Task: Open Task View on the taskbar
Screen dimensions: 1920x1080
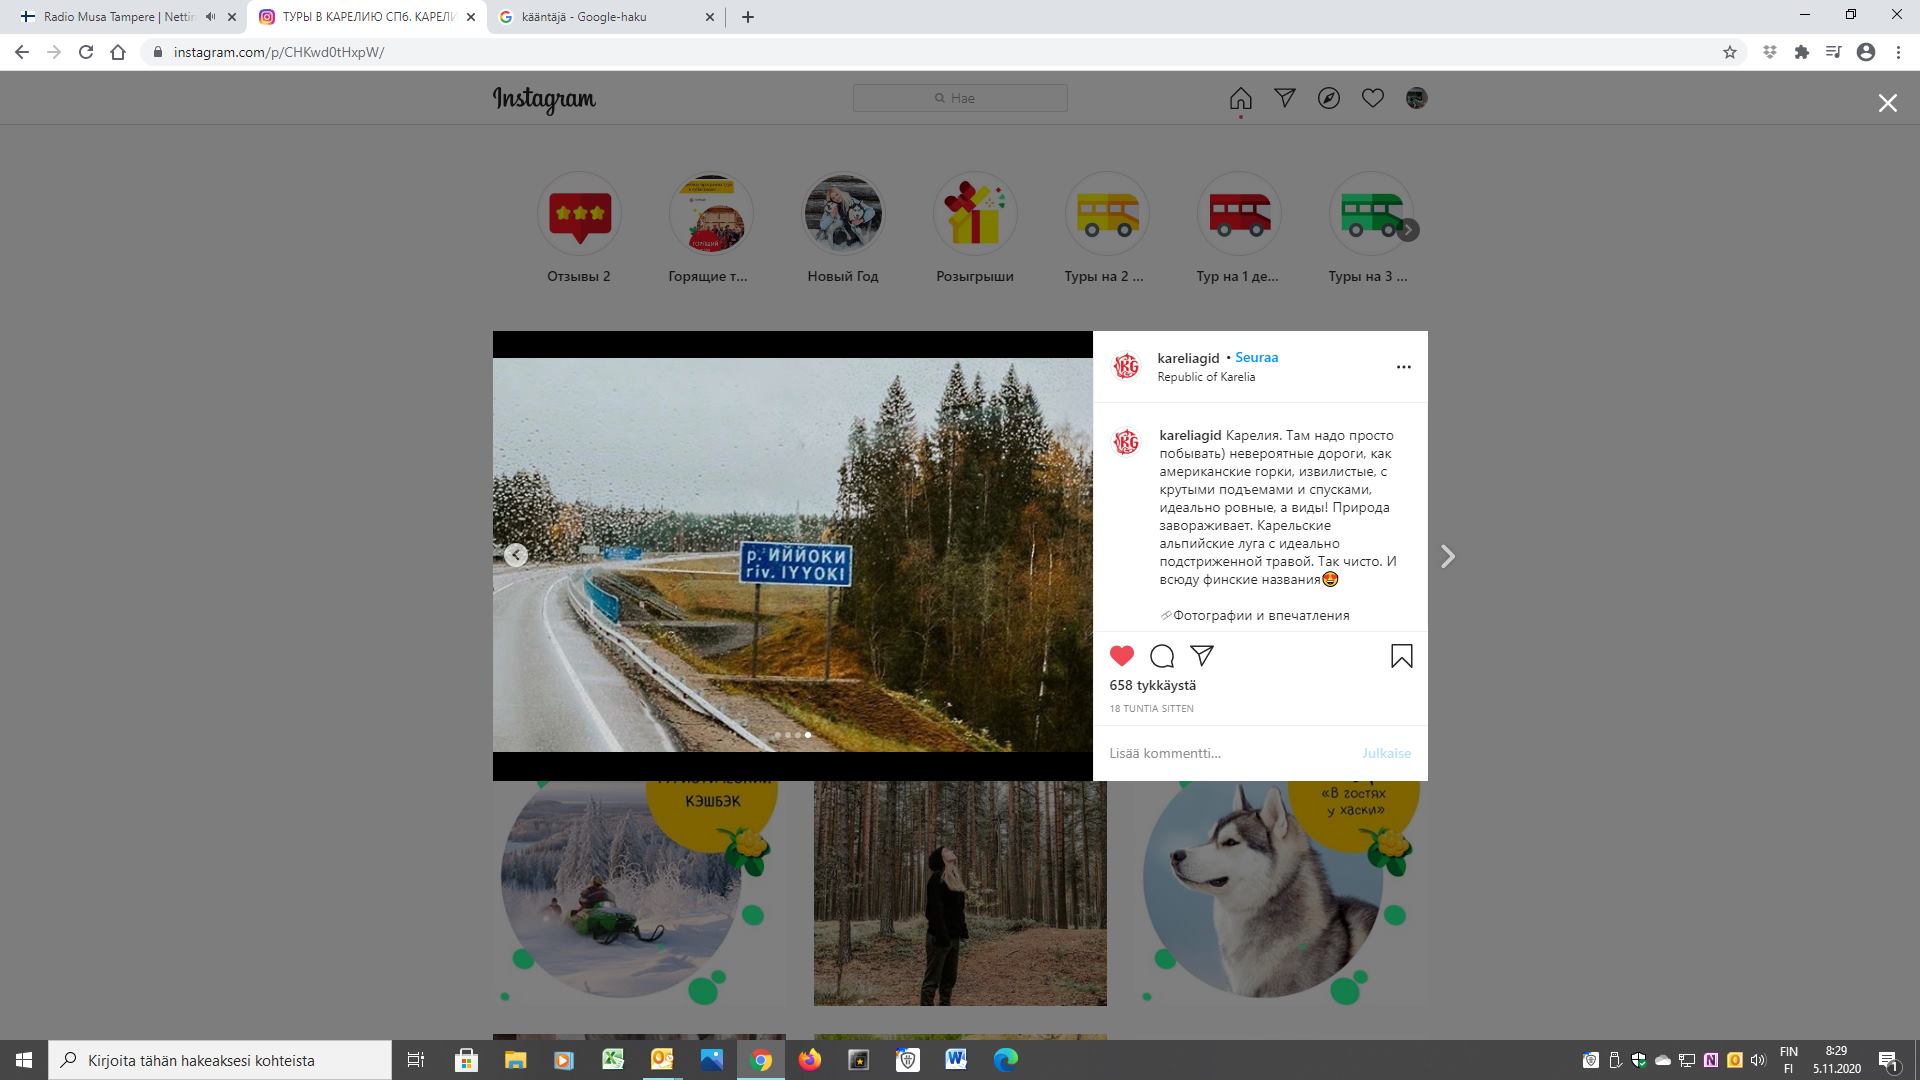Action: (416, 1060)
